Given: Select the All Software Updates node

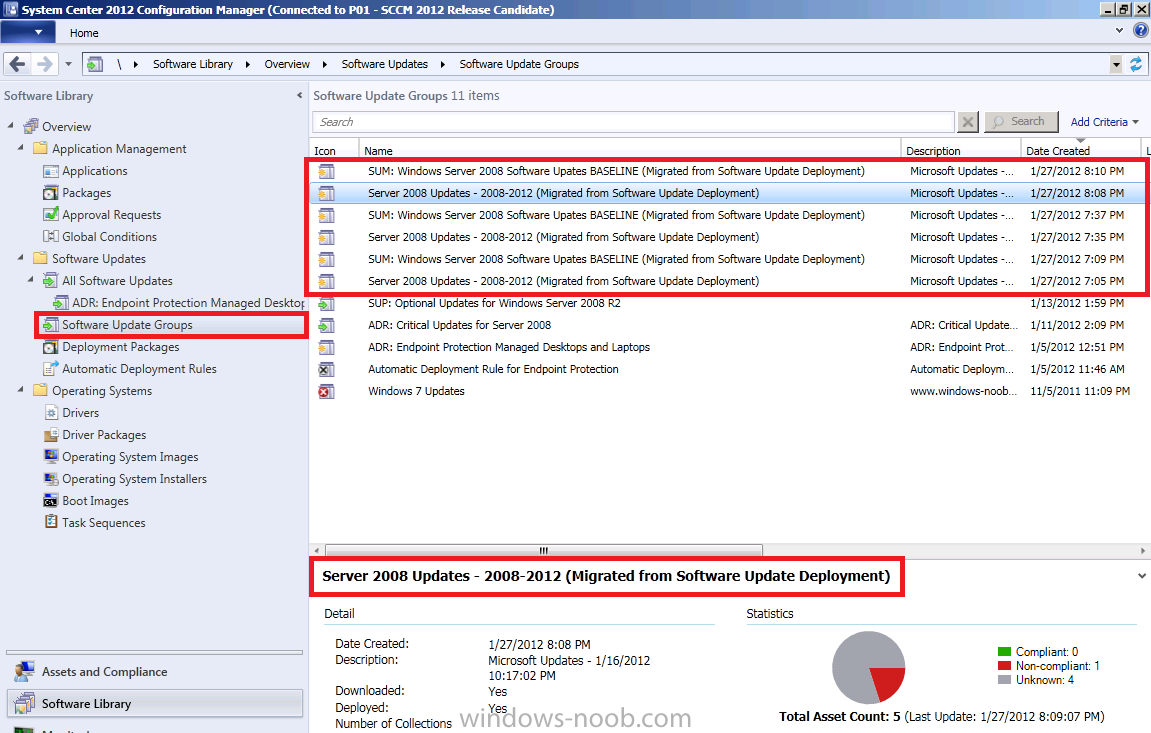Looking at the screenshot, I should 117,281.
